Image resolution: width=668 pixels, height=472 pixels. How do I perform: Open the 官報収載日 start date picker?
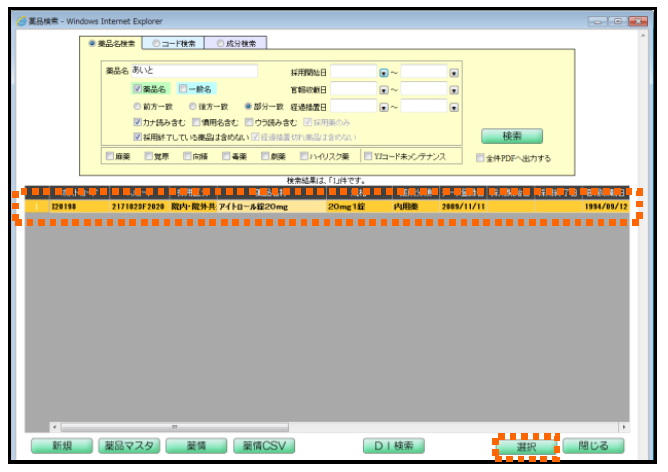(383, 90)
